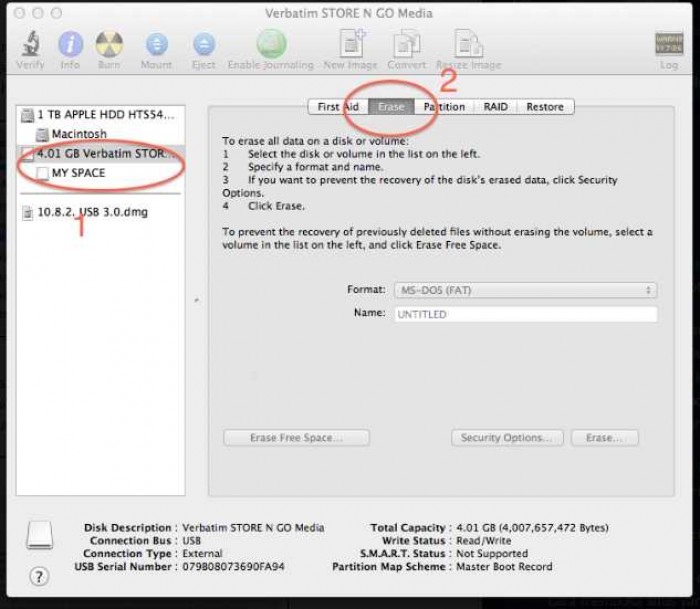Switch to the RAID tab
This screenshot has height=609, width=700.
point(496,107)
